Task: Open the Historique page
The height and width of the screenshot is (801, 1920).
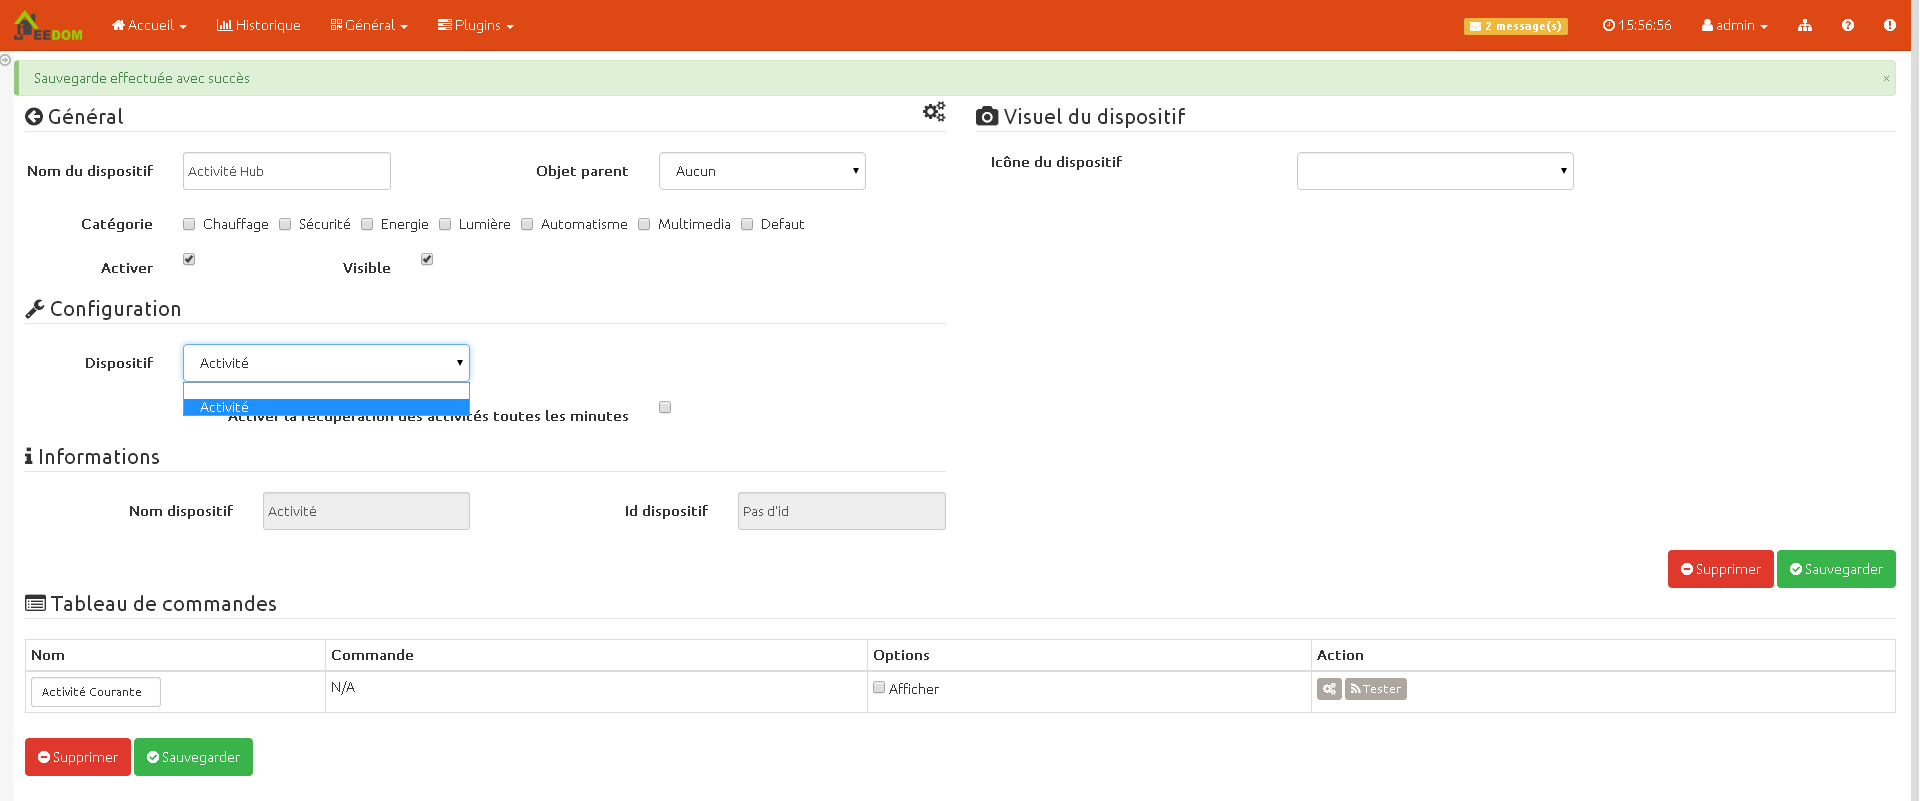Action: (258, 25)
